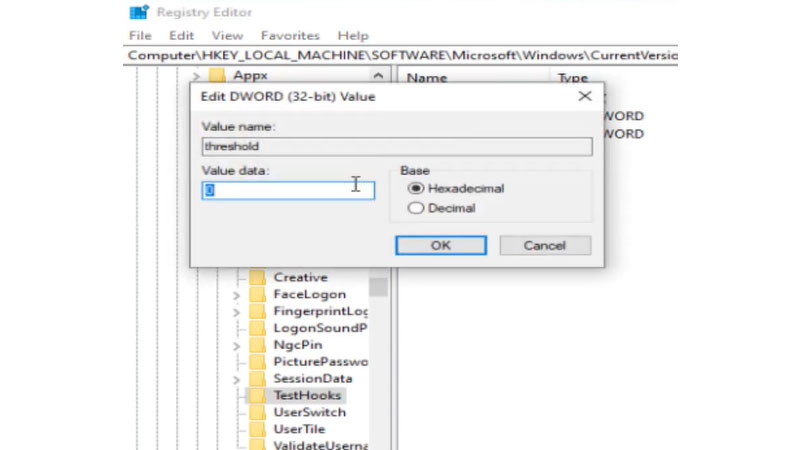Open the Edit menu
The image size is (800, 450).
pyautogui.click(x=182, y=36)
